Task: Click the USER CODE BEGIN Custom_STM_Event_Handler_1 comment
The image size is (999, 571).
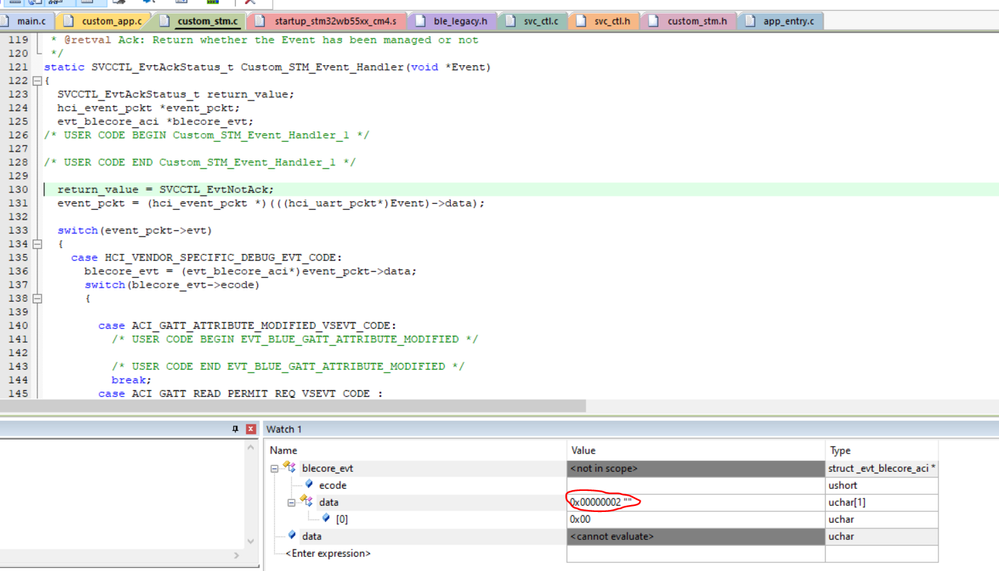Action: (206, 135)
